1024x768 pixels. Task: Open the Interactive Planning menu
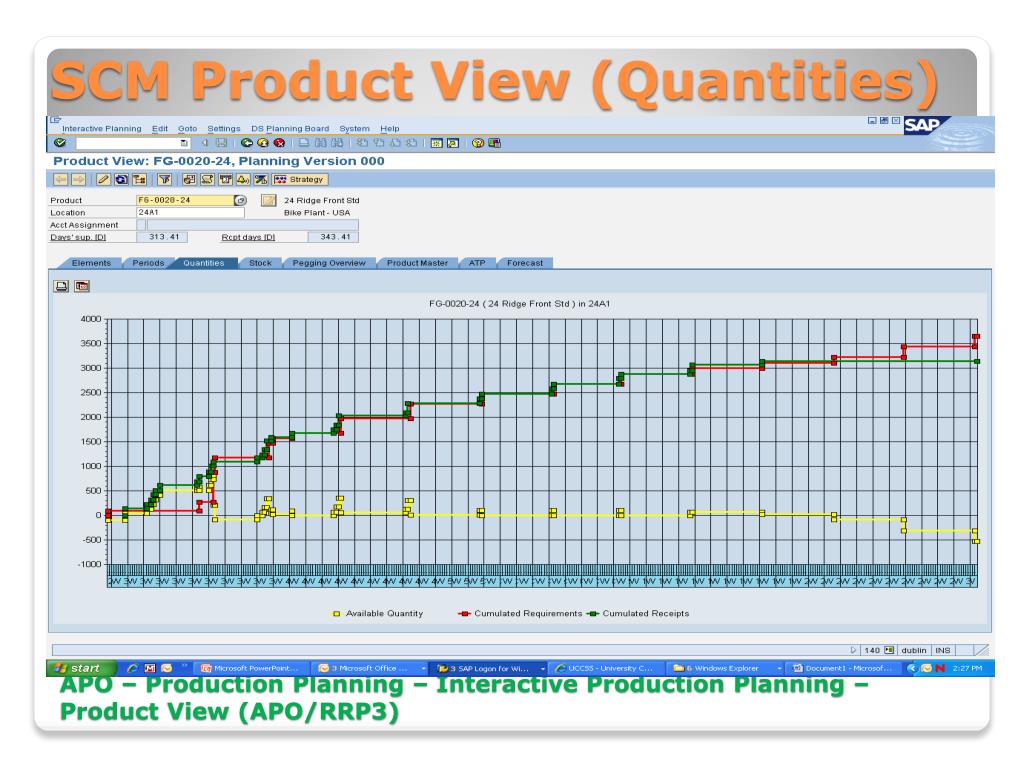click(102, 129)
